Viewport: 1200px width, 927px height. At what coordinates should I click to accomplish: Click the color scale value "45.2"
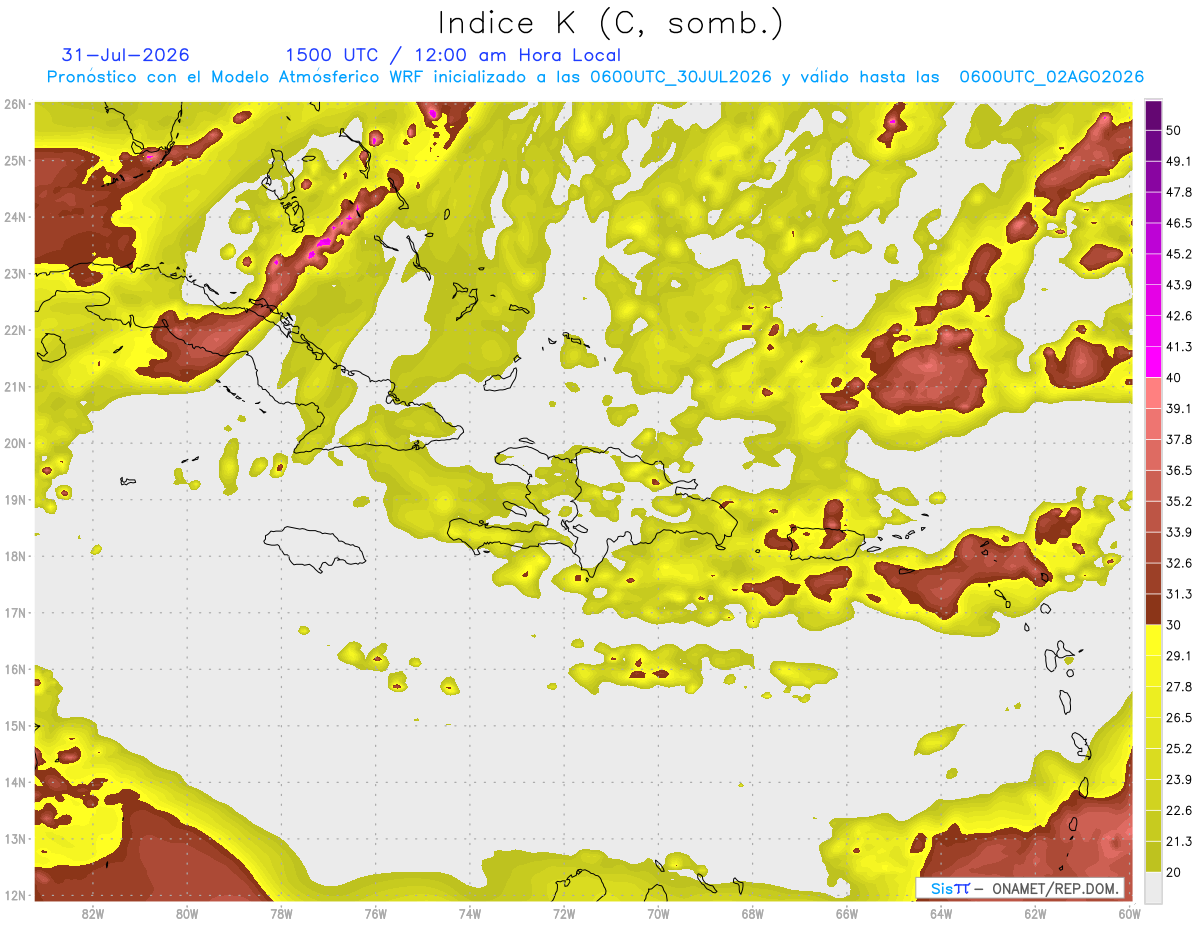pyautogui.click(x=1178, y=254)
